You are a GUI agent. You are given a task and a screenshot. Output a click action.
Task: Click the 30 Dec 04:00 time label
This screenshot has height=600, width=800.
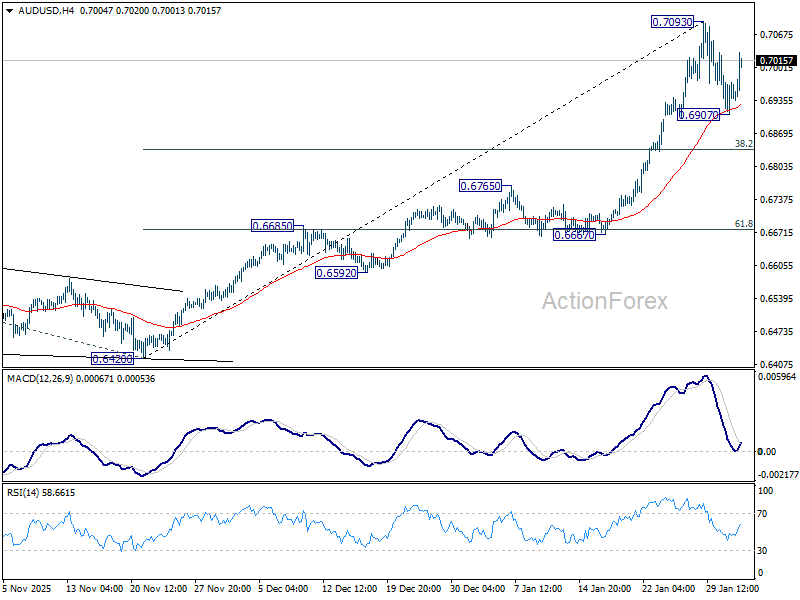pos(478,588)
